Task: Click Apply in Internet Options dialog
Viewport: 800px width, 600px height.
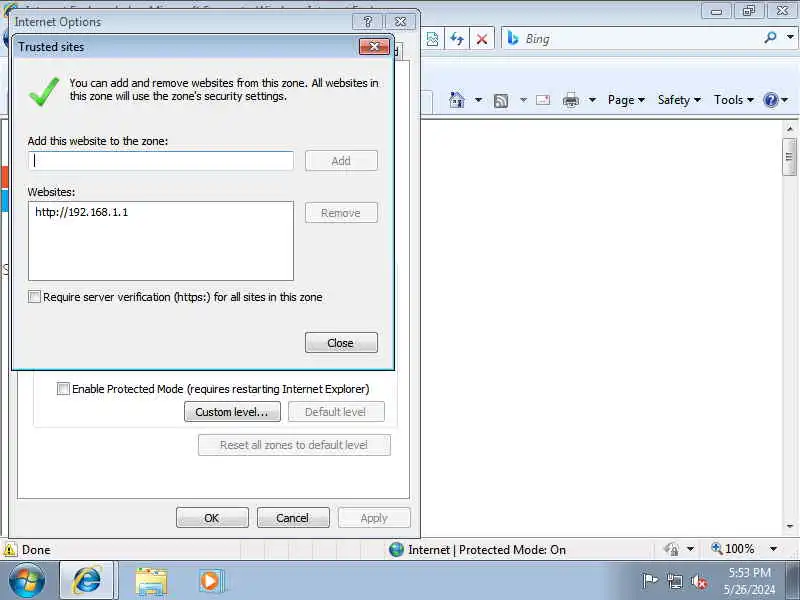Action: tap(374, 518)
